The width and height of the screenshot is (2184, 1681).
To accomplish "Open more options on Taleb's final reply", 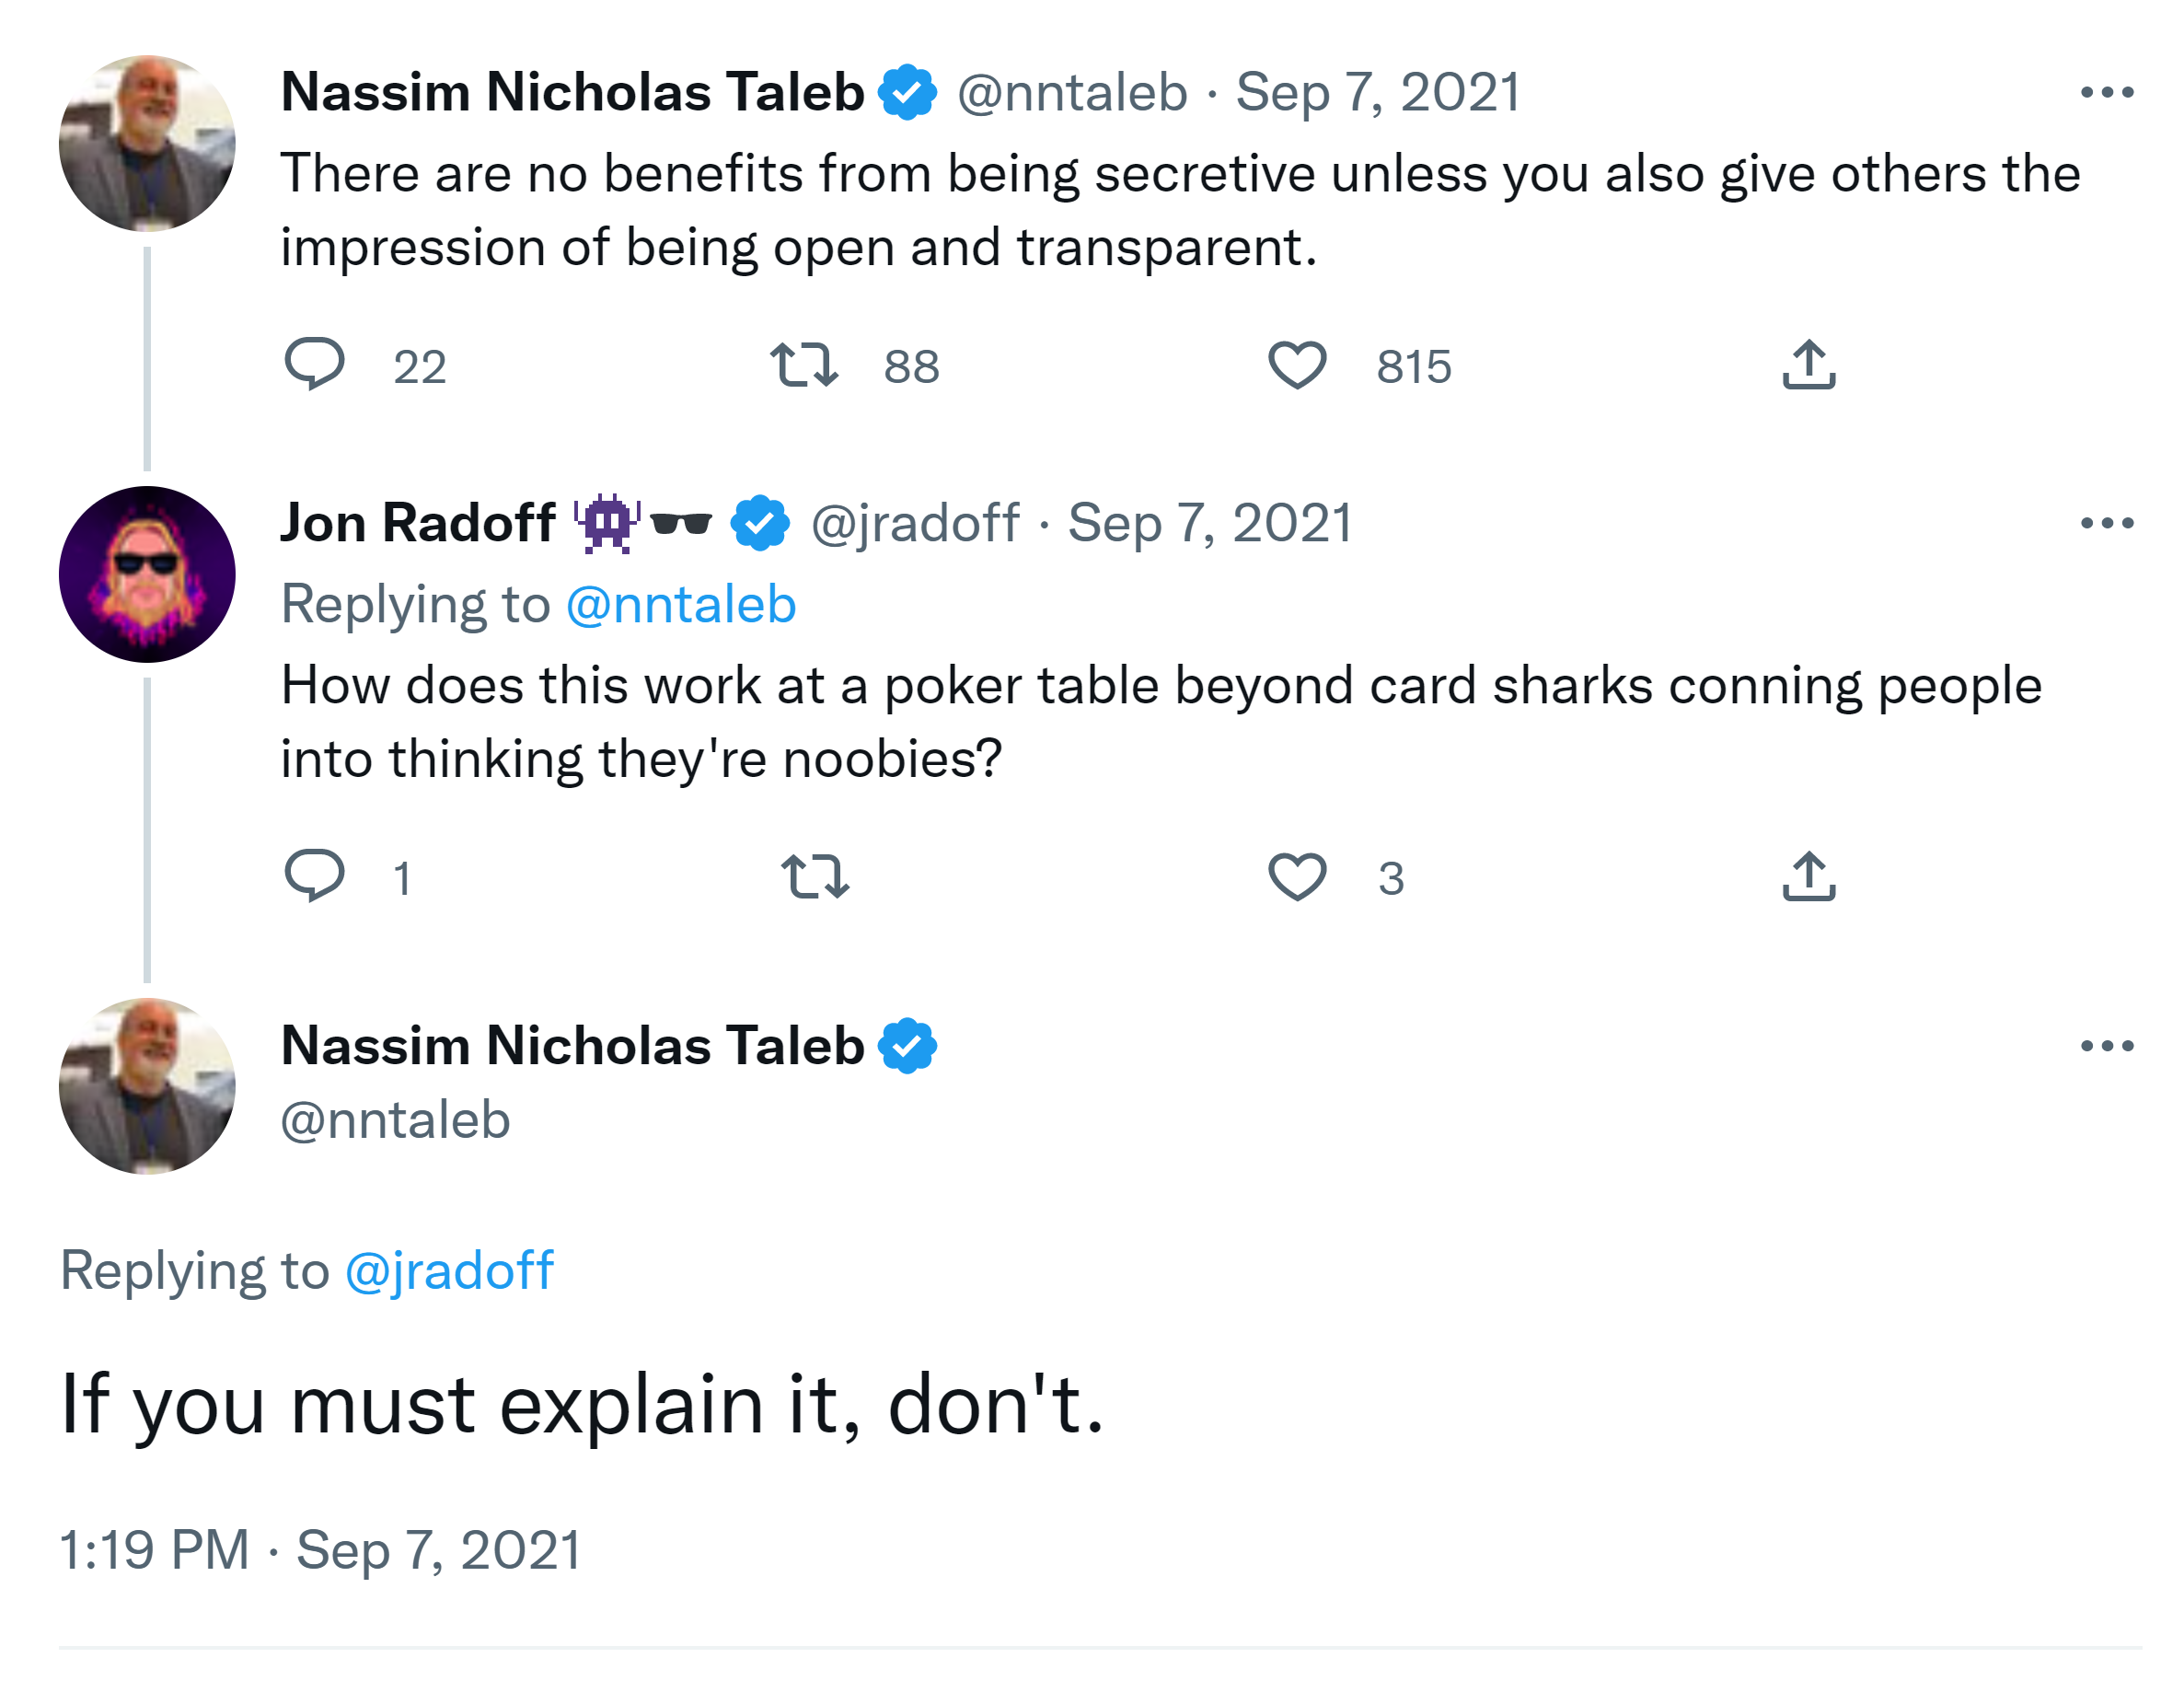I will pos(2106,1046).
